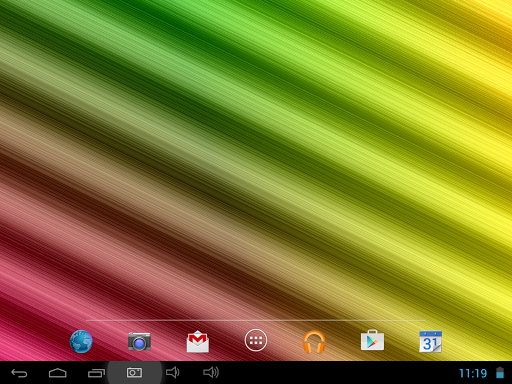This screenshot has height=384, width=512.
Task: Click the highlighted screenshot button
Action: [134, 373]
